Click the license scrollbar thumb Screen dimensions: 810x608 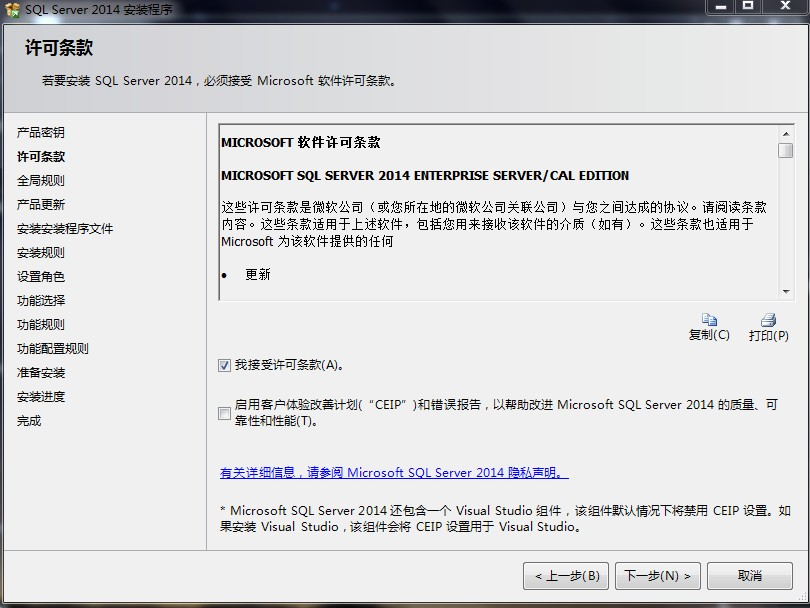(786, 150)
